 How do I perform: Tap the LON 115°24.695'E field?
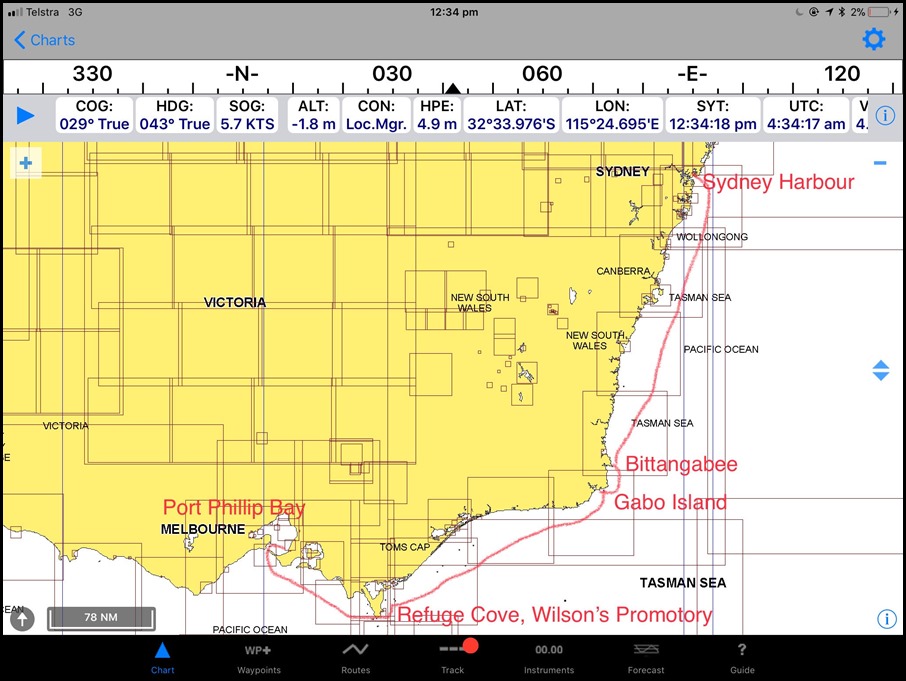(612, 115)
